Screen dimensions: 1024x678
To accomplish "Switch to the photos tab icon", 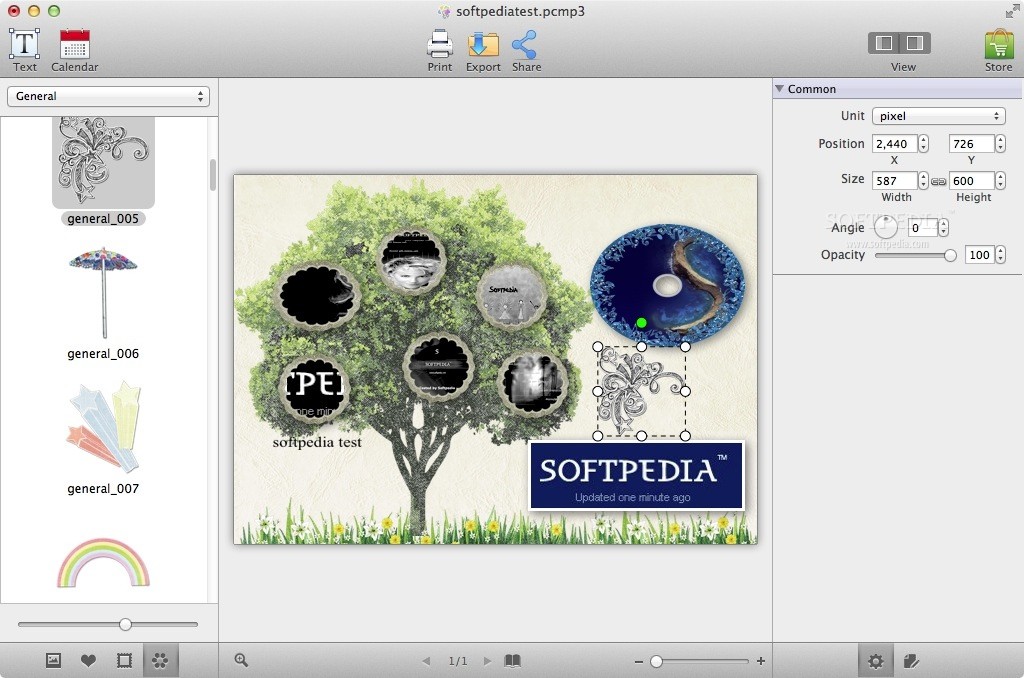I will pos(54,660).
